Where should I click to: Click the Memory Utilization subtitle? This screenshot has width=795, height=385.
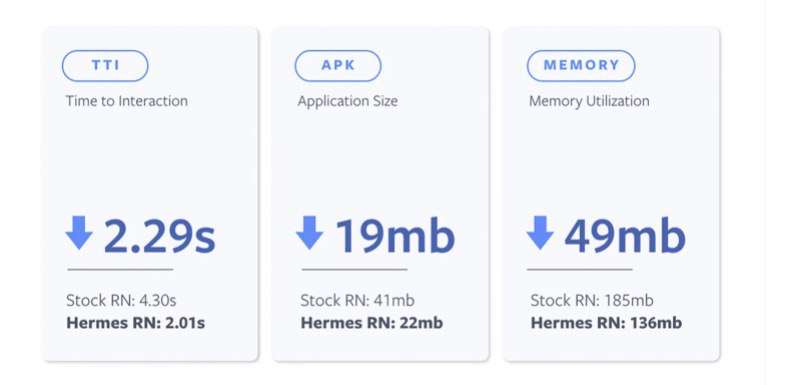(x=589, y=101)
